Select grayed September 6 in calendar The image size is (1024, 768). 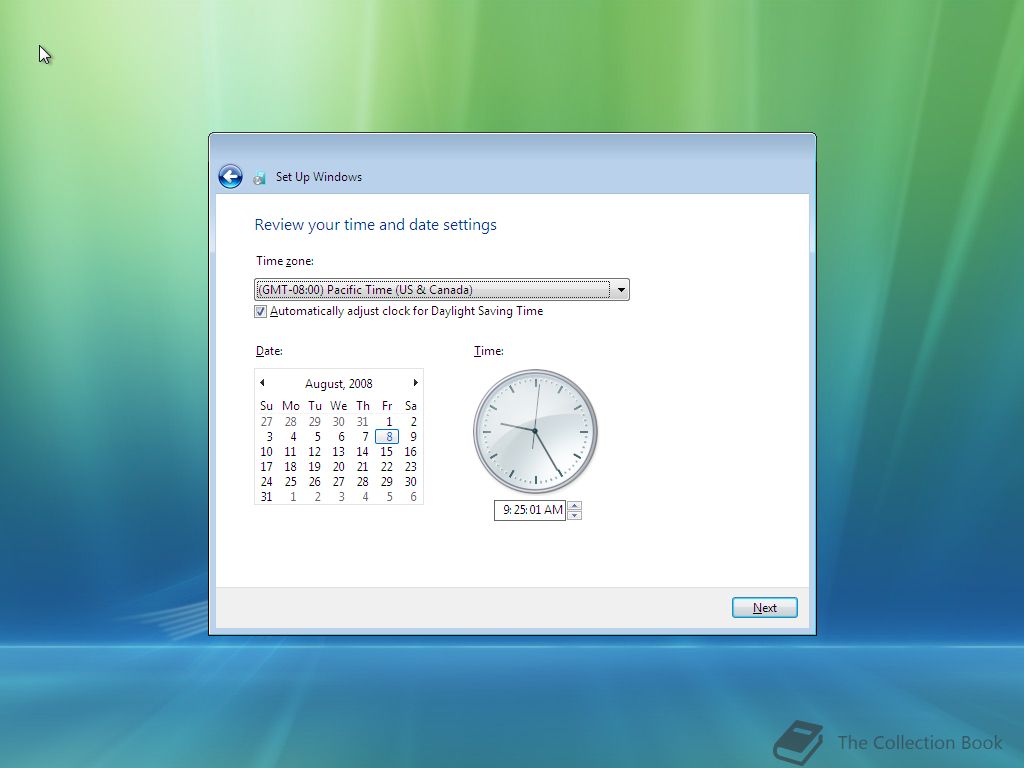413,497
